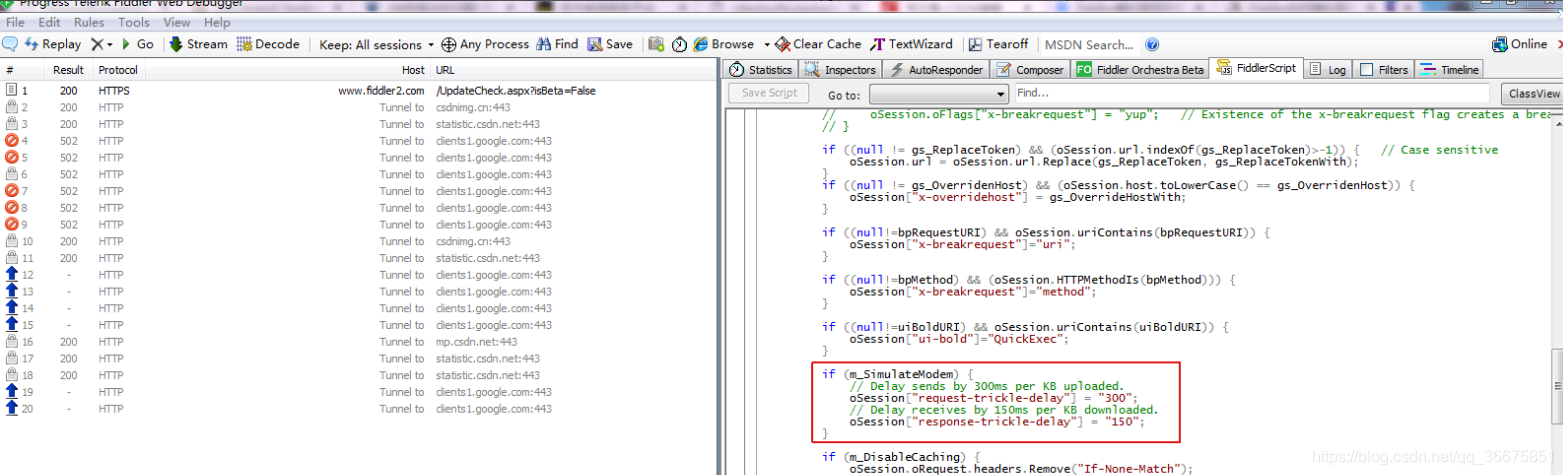Click the Tearoff button
Image resolution: width=1563 pixels, height=475 pixels.
tap(998, 44)
